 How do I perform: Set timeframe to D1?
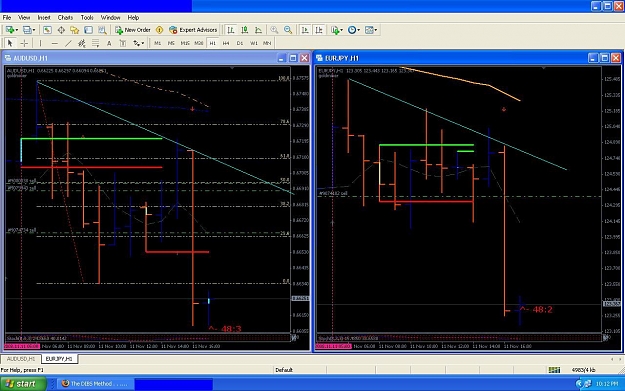tap(240, 43)
